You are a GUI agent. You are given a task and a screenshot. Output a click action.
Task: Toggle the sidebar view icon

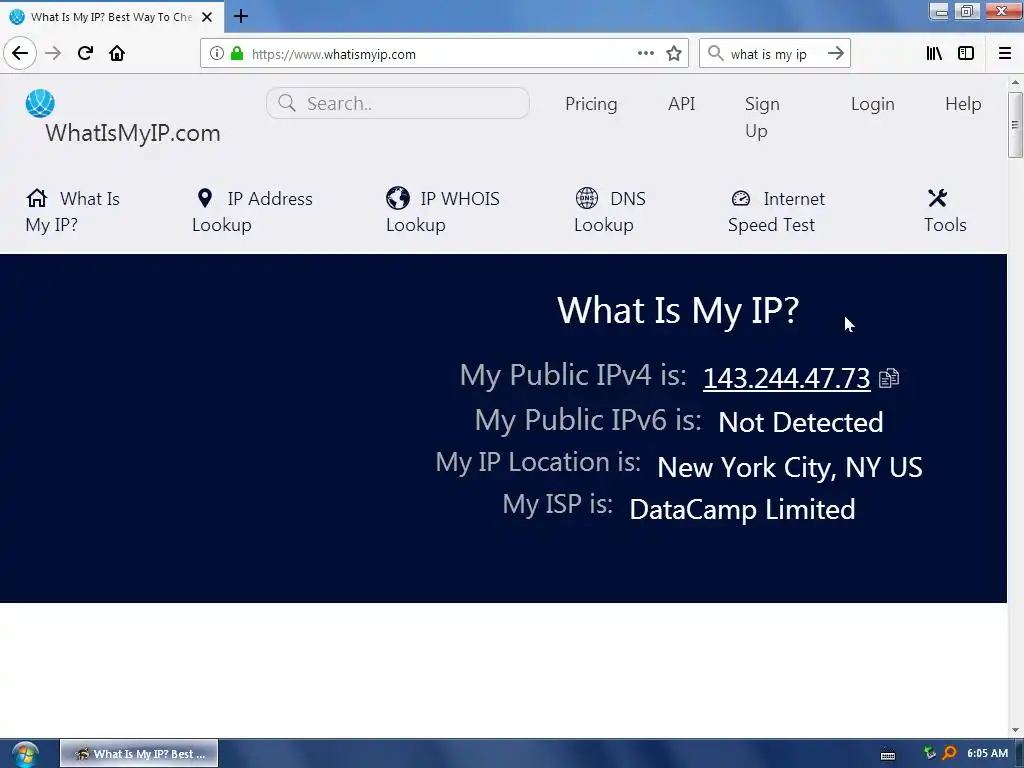pyautogui.click(x=966, y=54)
